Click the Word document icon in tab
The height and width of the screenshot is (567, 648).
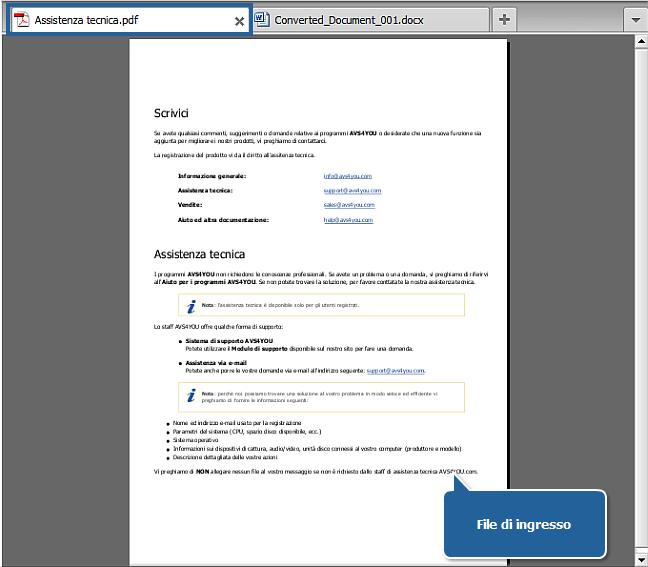(x=261, y=19)
